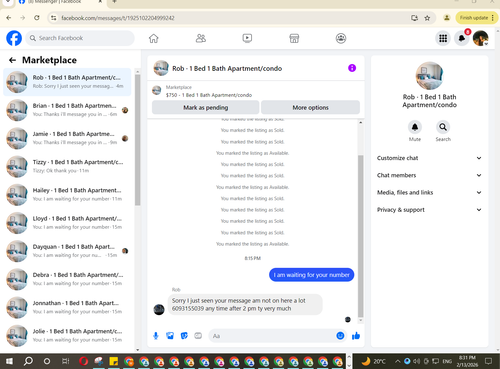Expand the Customize chat section
The height and width of the screenshot is (369, 500).
pyautogui.click(x=429, y=158)
